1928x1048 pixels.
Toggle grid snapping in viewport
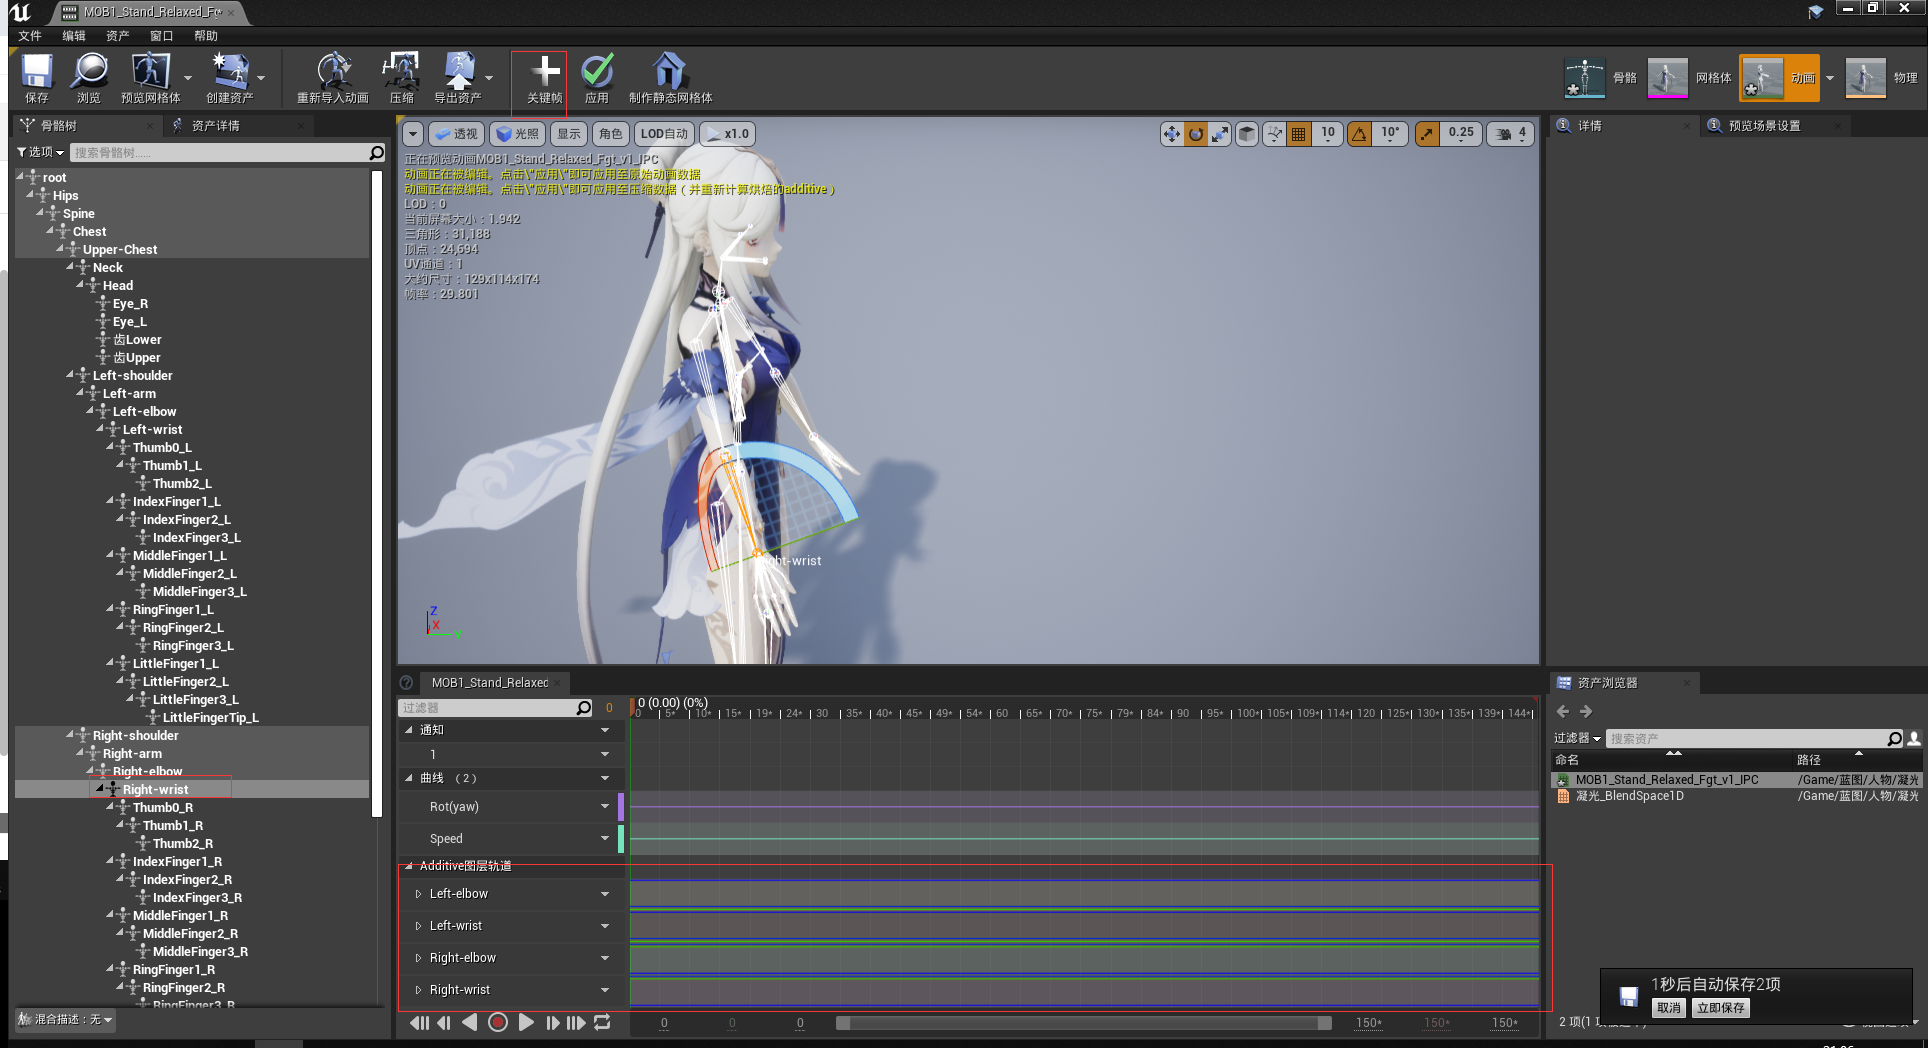pyautogui.click(x=1298, y=134)
